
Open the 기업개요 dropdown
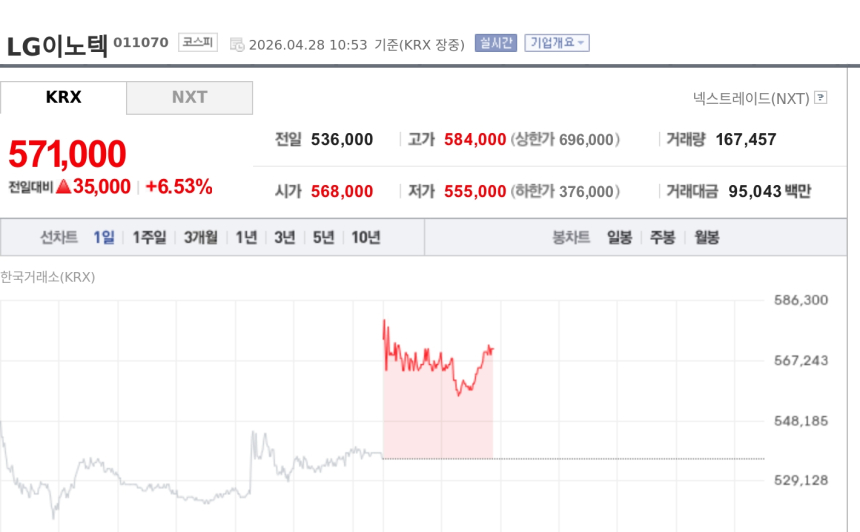tap(557, 43)
